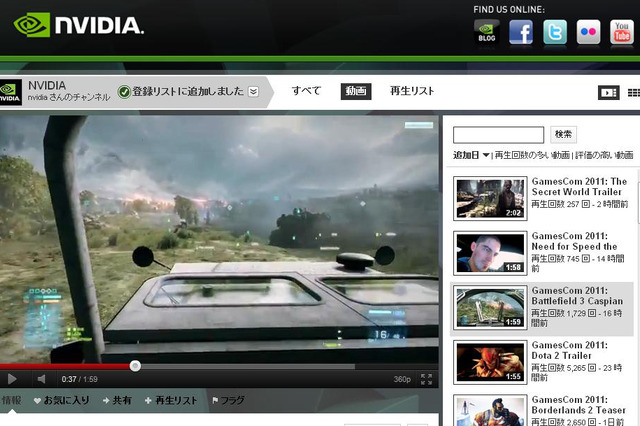Open the 情報 tab below the video
Viewport: 640px width, 426px height.
11,400
